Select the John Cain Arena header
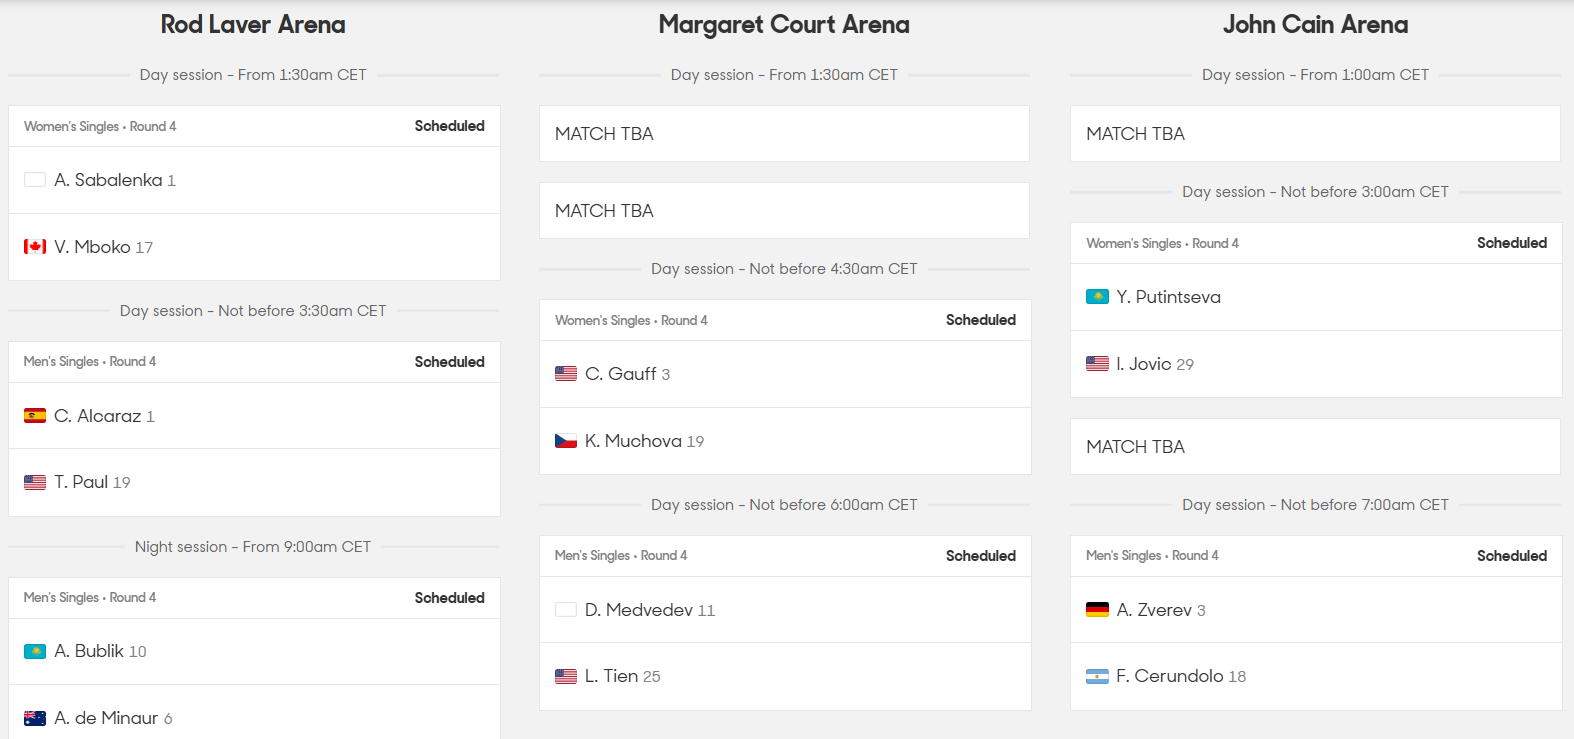Image resolution: width=1574 pixels, height=739 pixels. coord(1315,24)
